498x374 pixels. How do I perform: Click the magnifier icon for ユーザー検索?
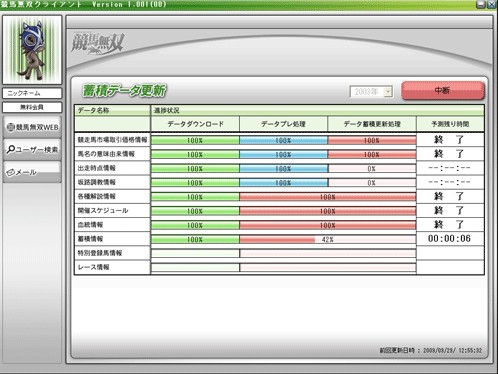click(11, 149)
